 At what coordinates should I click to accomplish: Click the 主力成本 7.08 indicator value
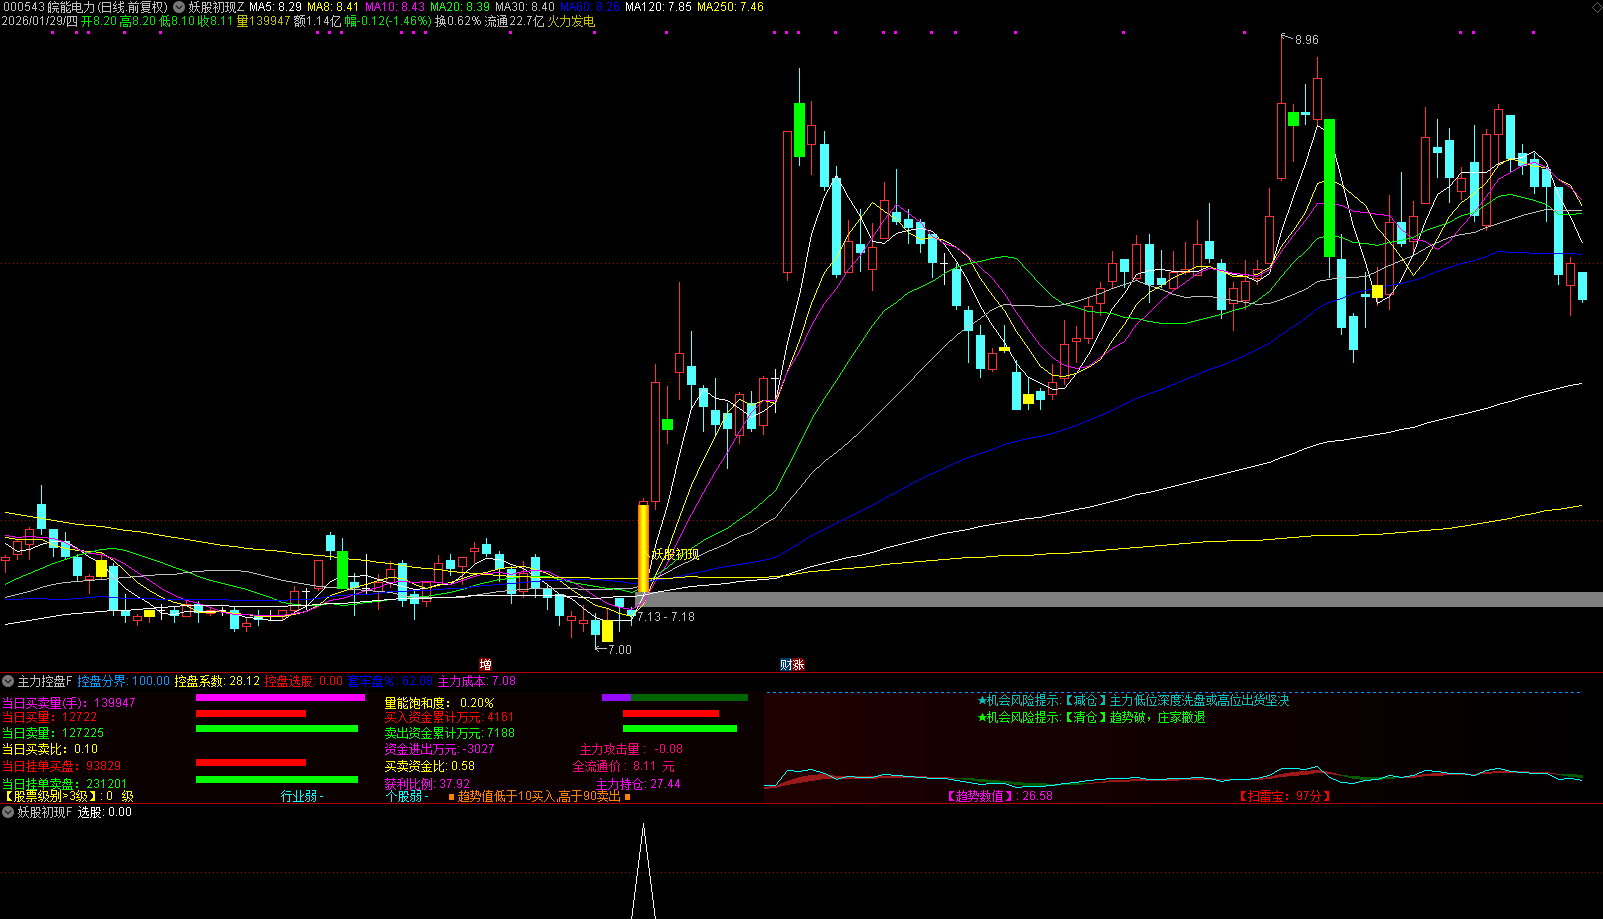tap(477, 681)
